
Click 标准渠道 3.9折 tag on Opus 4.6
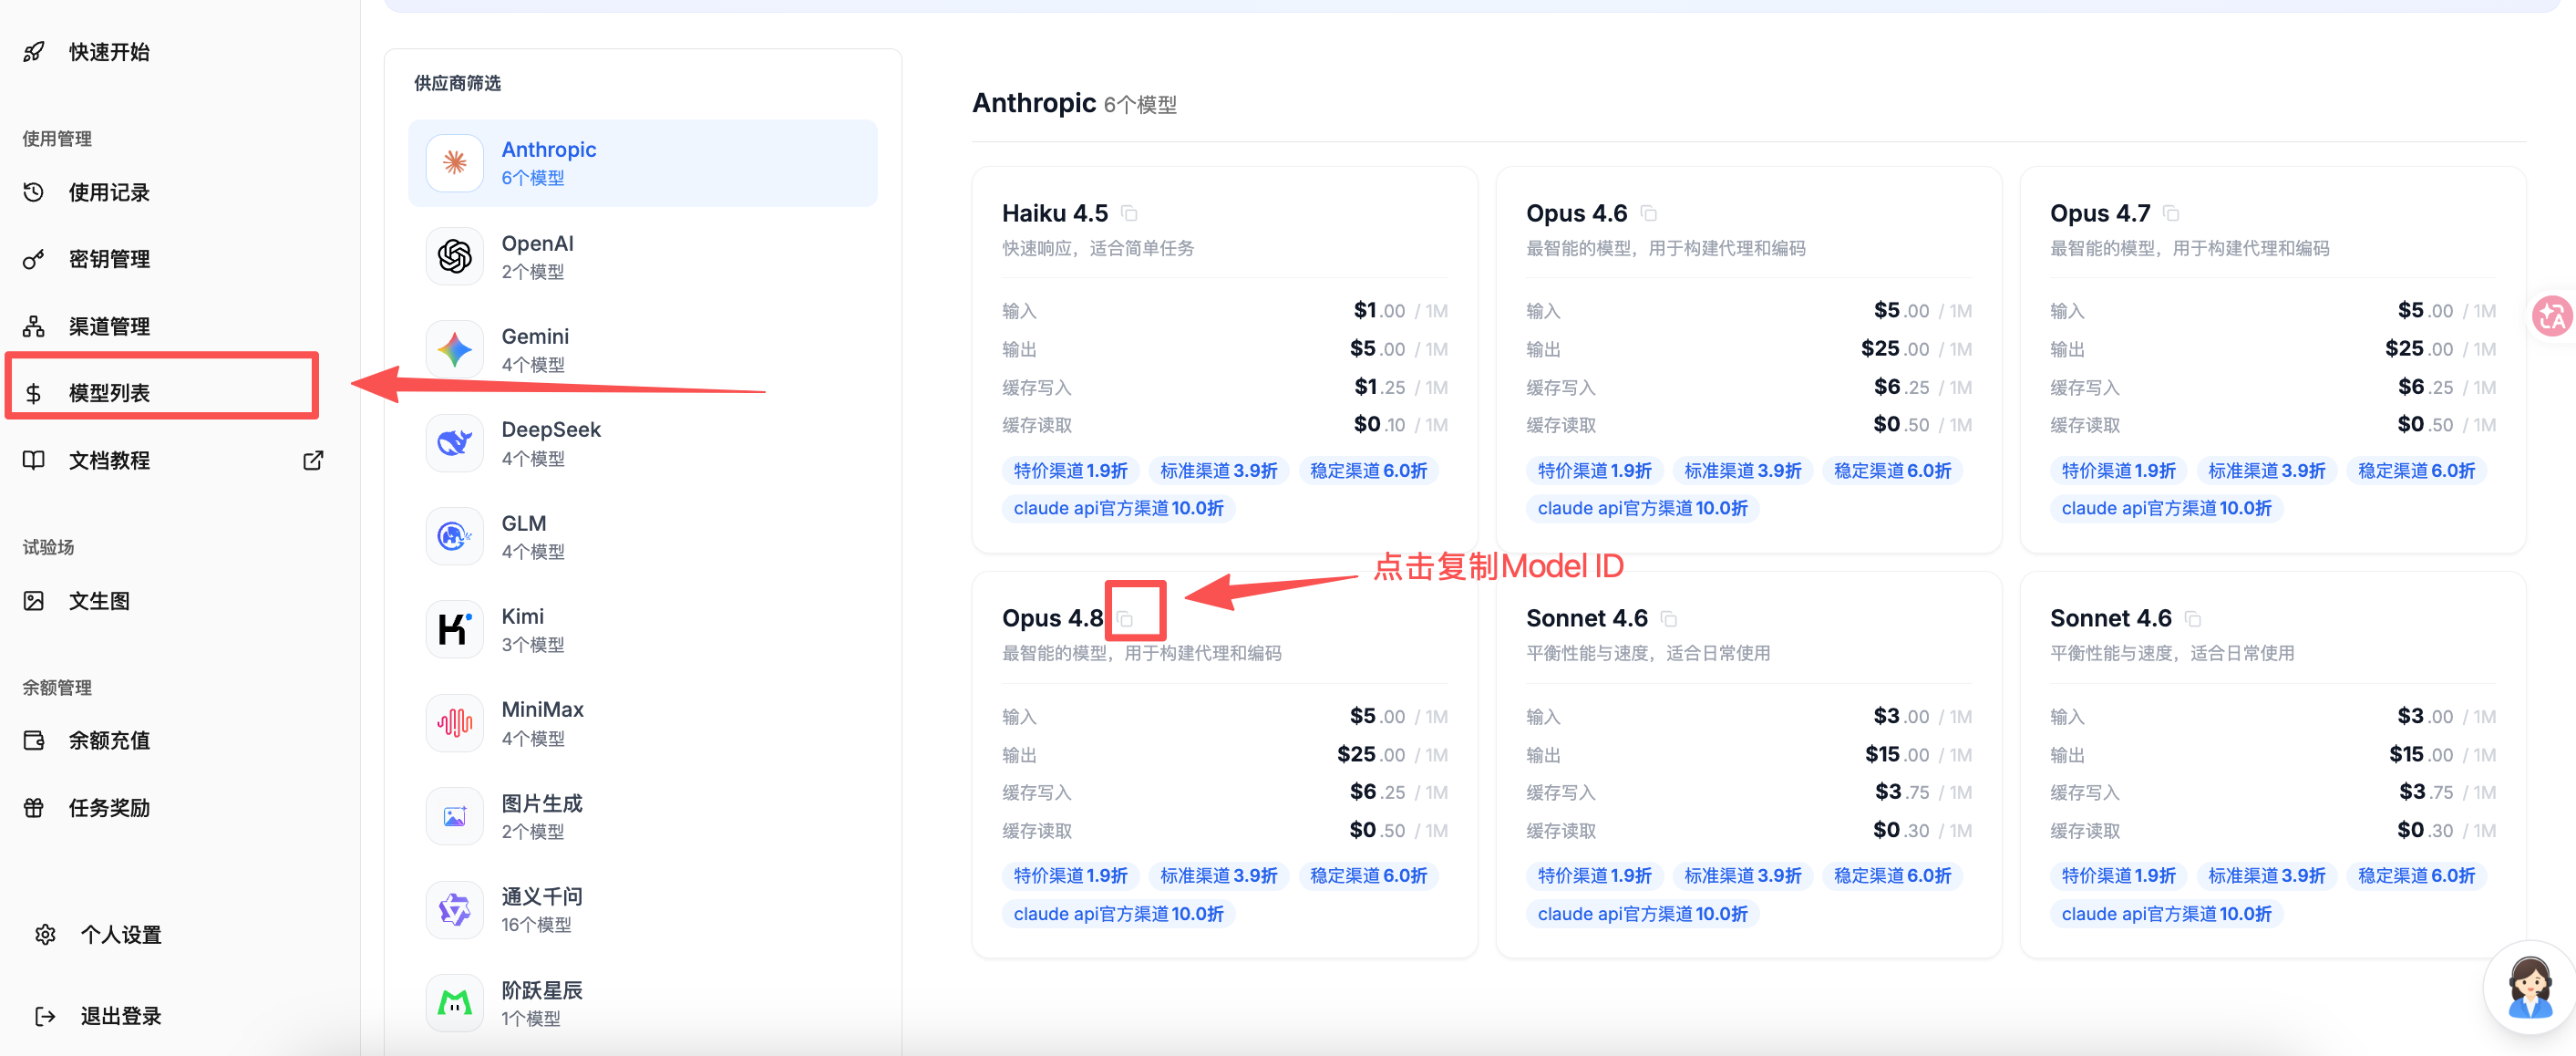point(1742,470)
